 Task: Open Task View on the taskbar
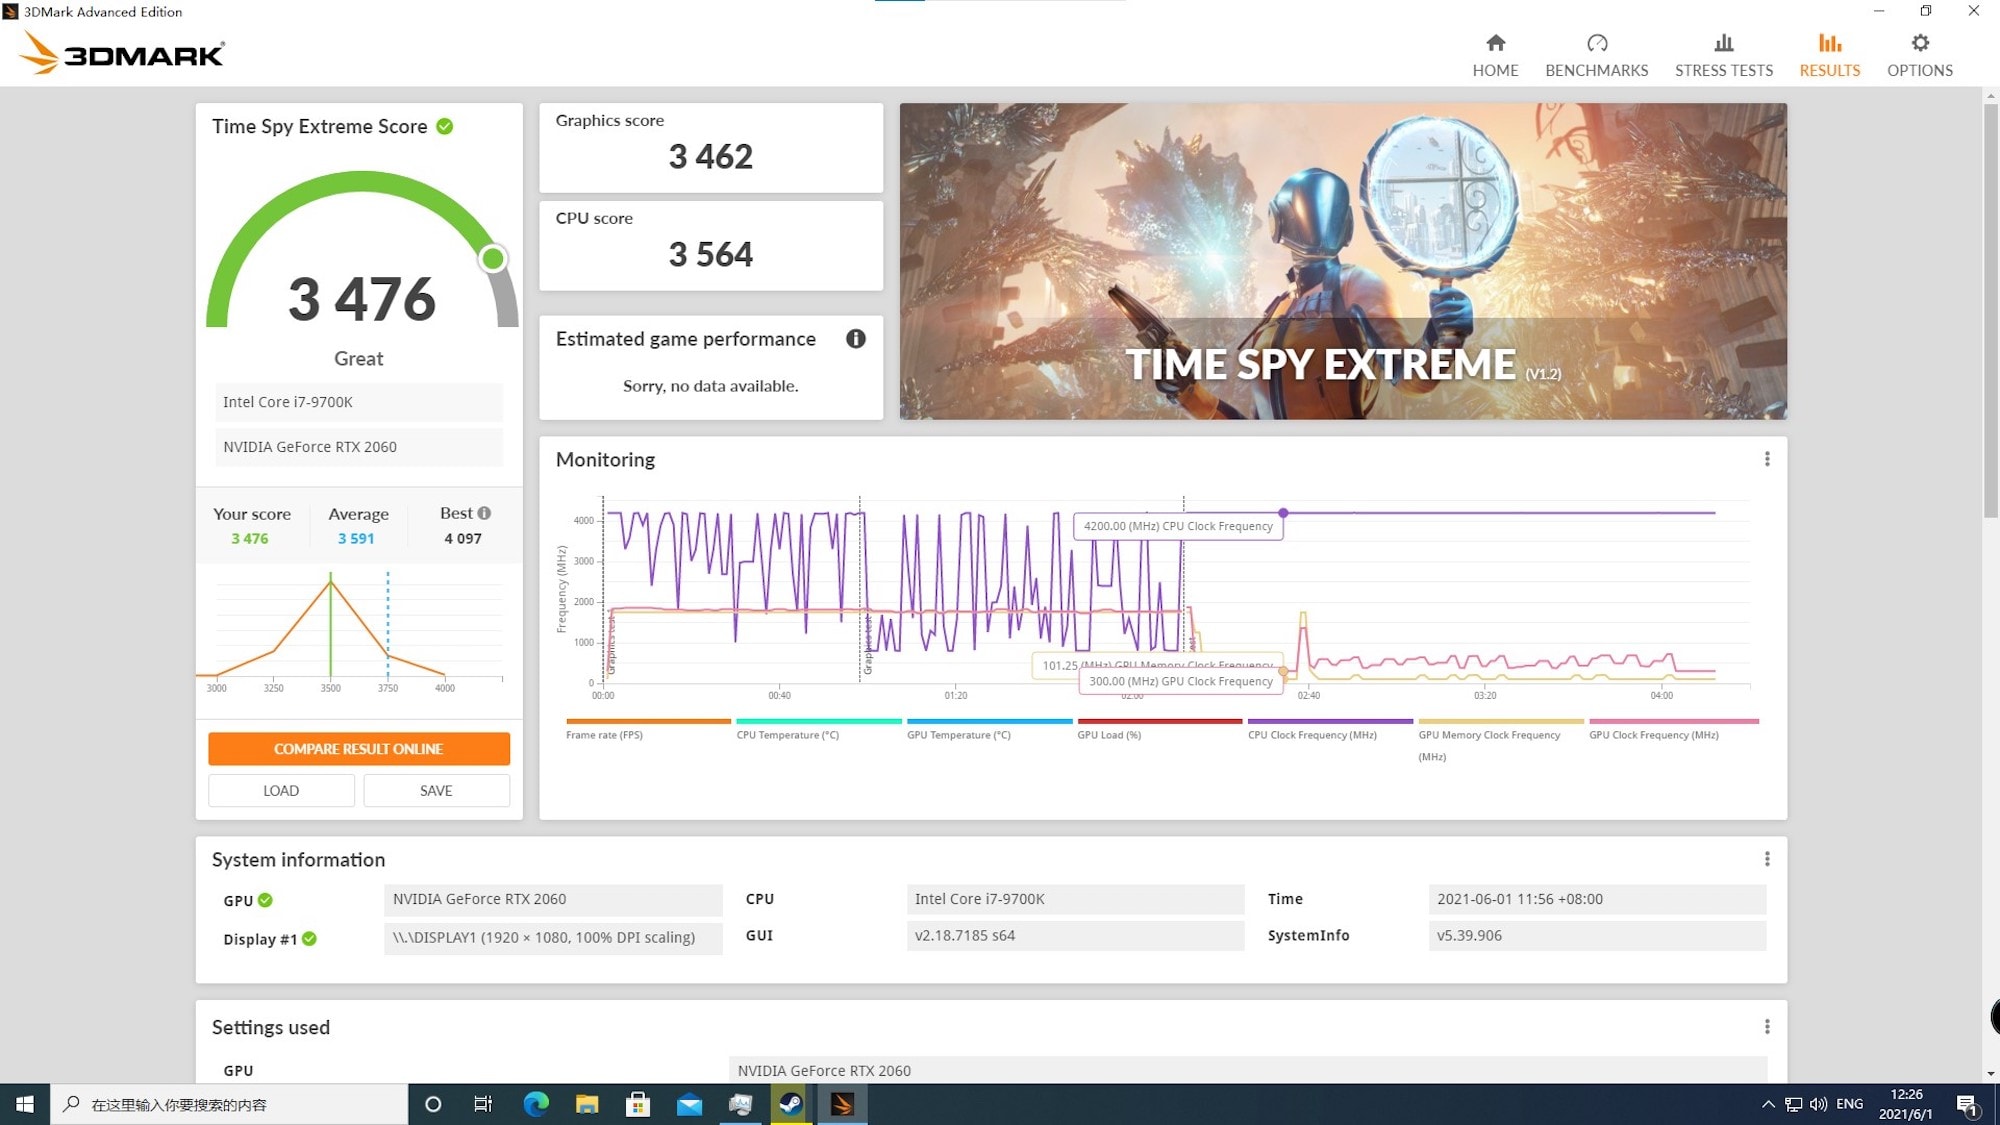pyautogui.click(x=483, y=1104)
